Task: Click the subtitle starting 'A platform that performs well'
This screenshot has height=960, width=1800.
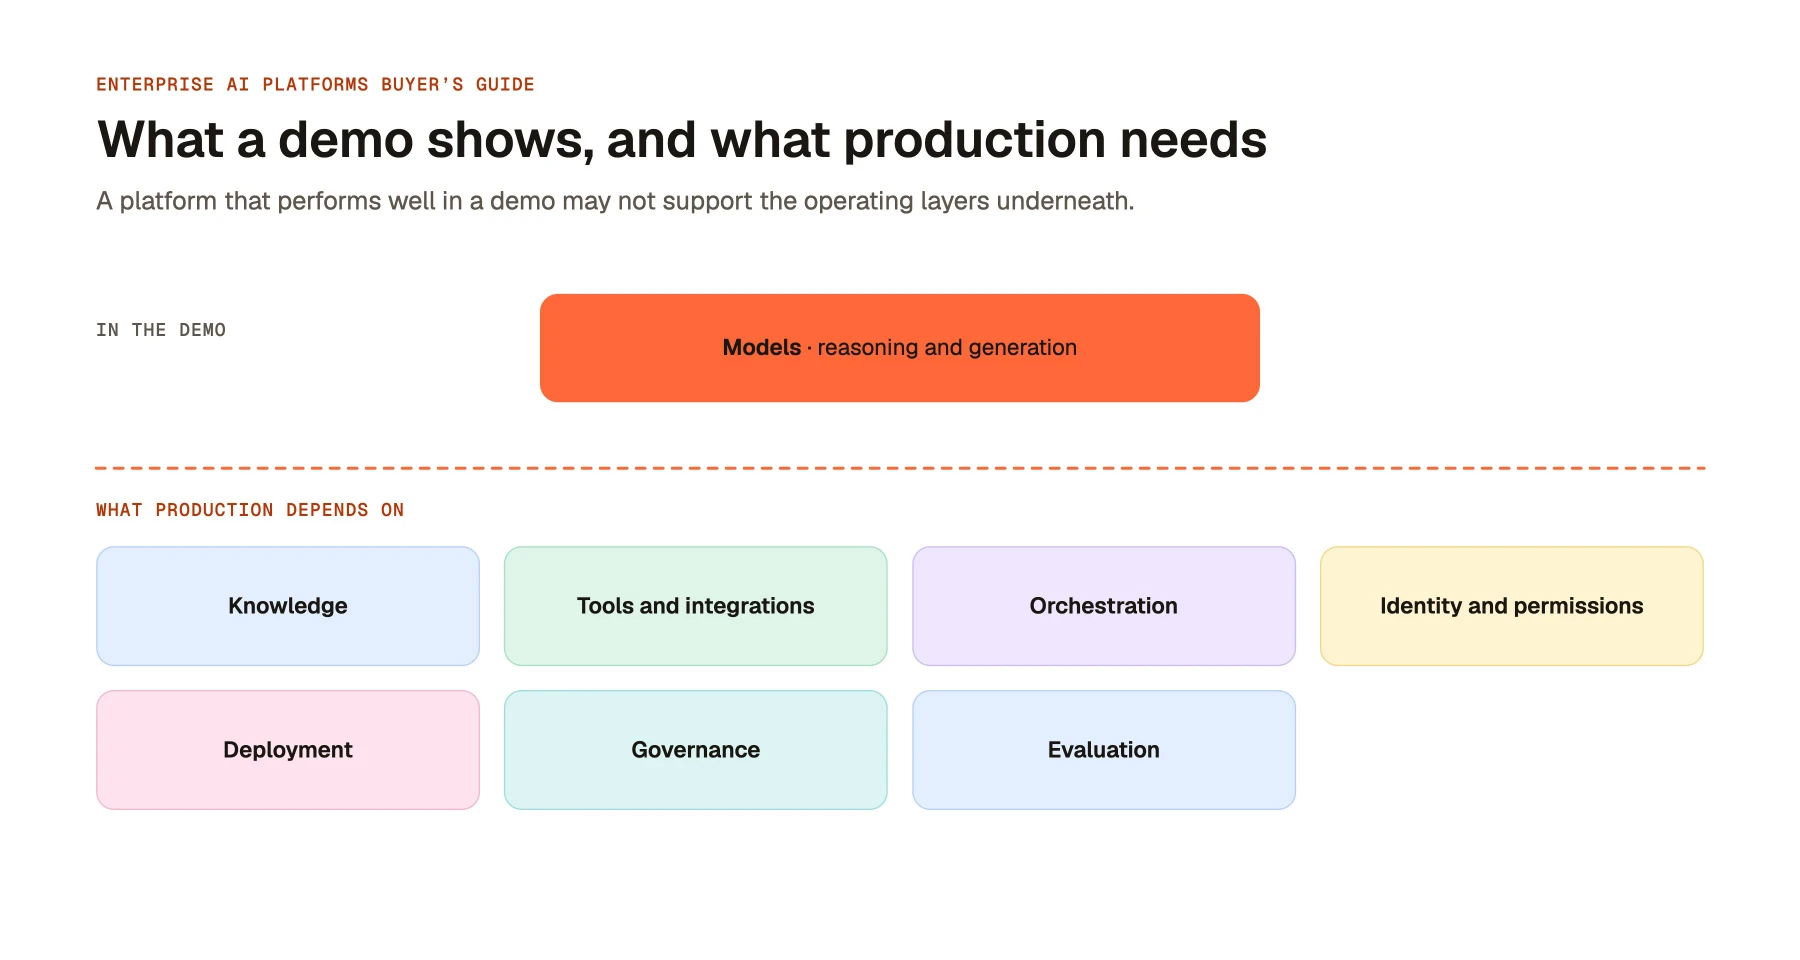Action: 615,201
